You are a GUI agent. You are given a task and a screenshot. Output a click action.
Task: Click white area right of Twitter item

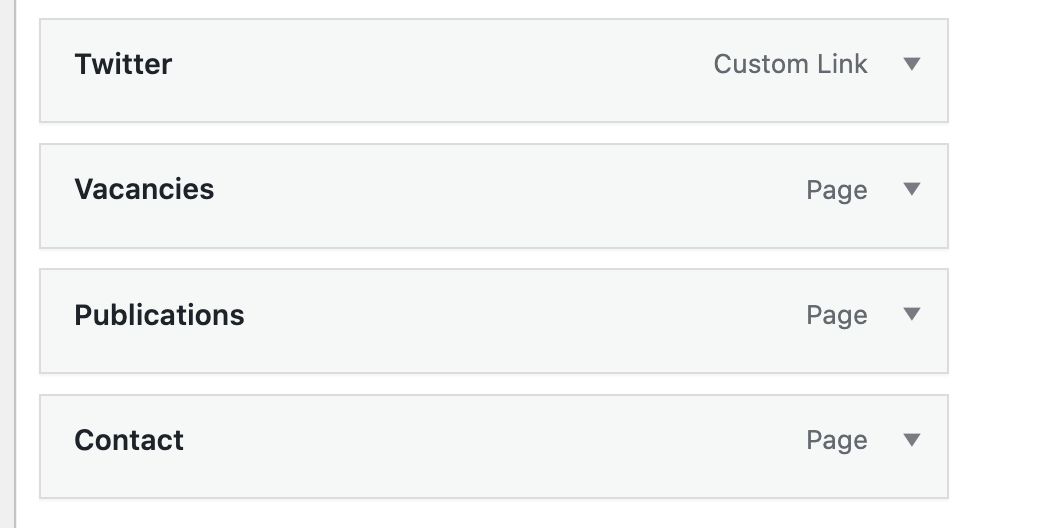click(996, 70)
